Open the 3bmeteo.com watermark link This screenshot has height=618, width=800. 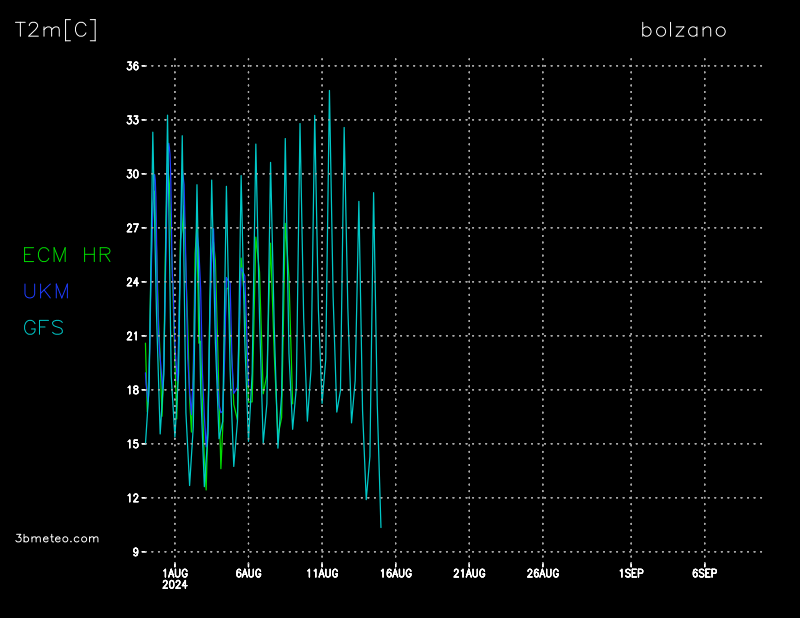[x=57, y=538]
